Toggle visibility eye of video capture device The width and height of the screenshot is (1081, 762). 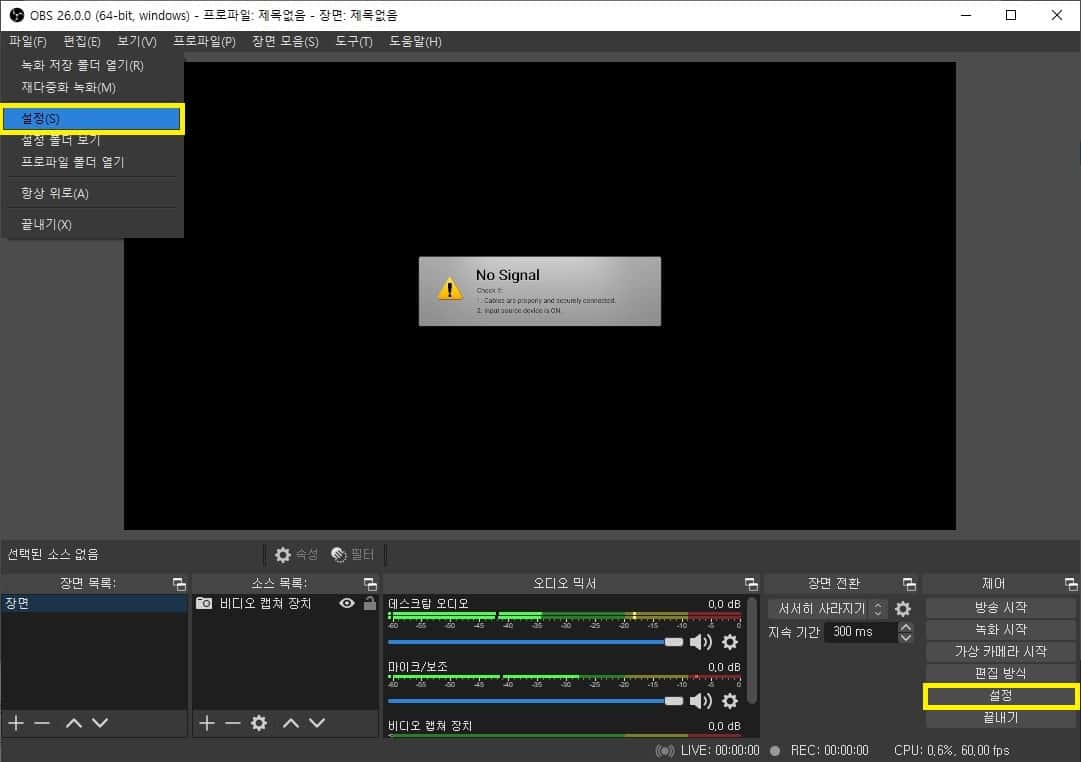coord(347,603)
